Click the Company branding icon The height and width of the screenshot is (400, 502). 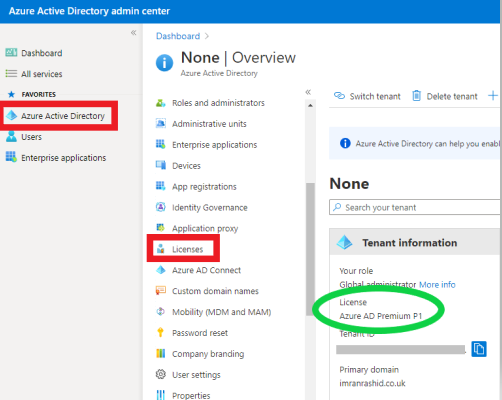(161, 353)
